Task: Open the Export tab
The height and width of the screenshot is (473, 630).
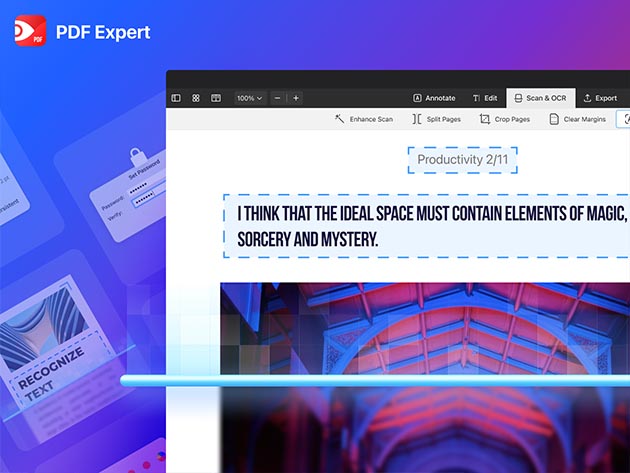Action: pyautogui.click(x=600, y=98)
